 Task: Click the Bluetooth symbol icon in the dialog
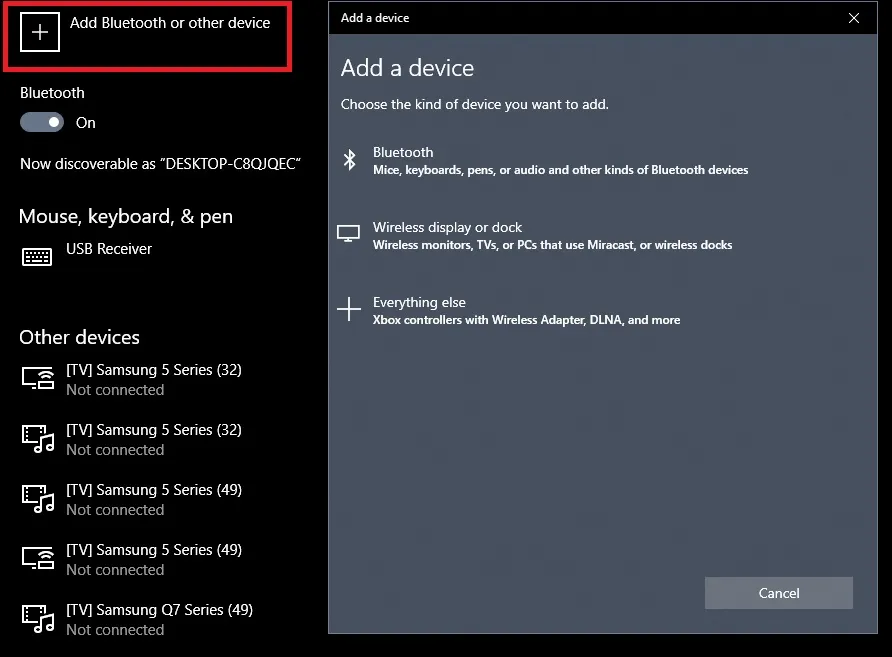(349, 160)
